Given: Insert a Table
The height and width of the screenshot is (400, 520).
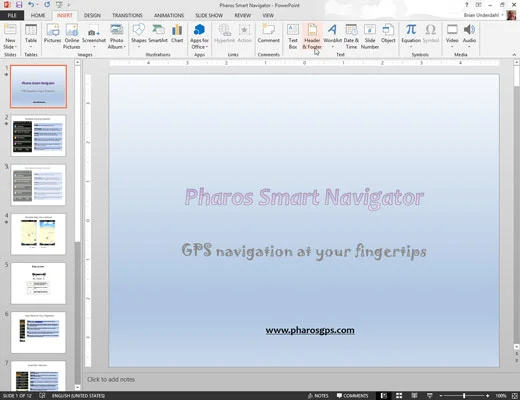Looking at the screenshot, I should tap(31, 37).
